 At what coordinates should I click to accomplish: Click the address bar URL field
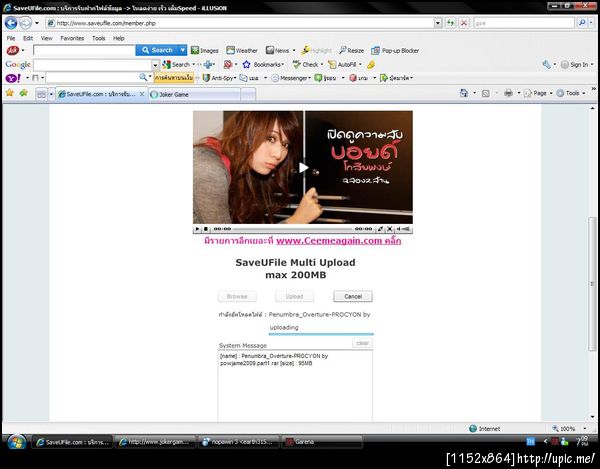click(244, 23)
